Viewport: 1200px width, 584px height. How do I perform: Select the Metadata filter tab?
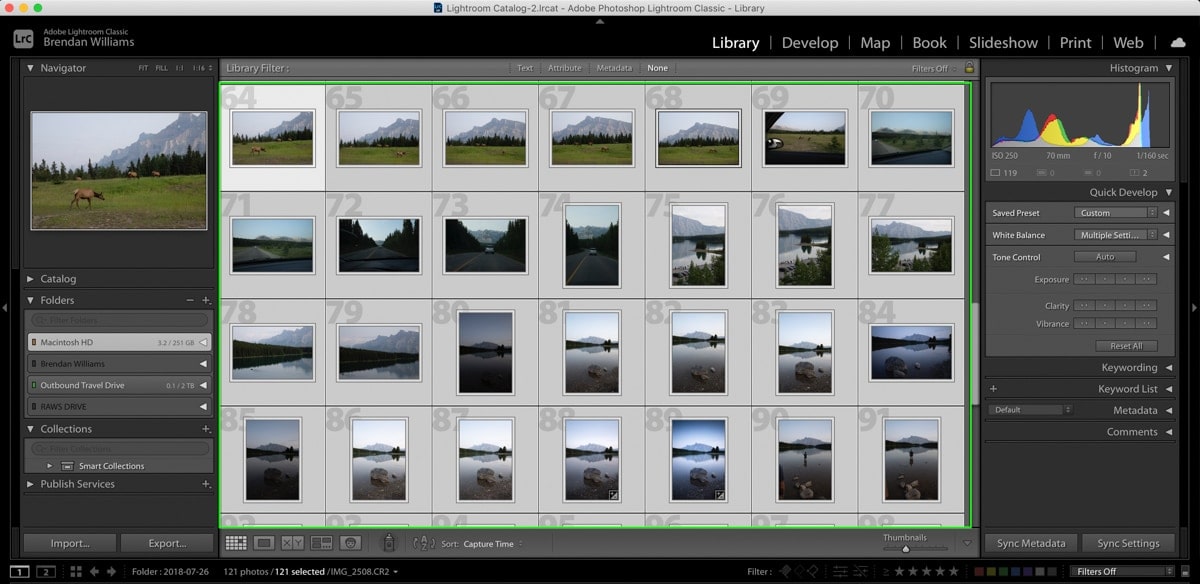pos(614,68)
